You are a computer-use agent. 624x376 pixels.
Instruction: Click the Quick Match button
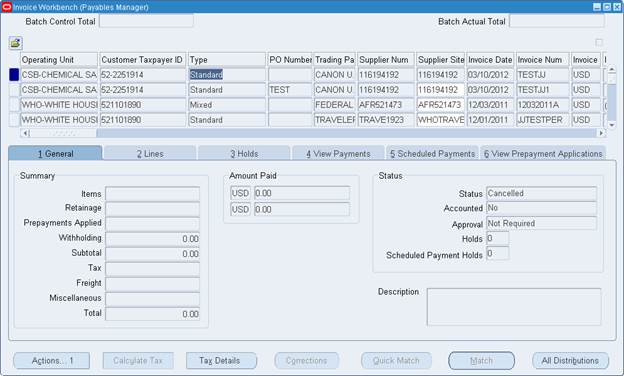click(396, 361)
